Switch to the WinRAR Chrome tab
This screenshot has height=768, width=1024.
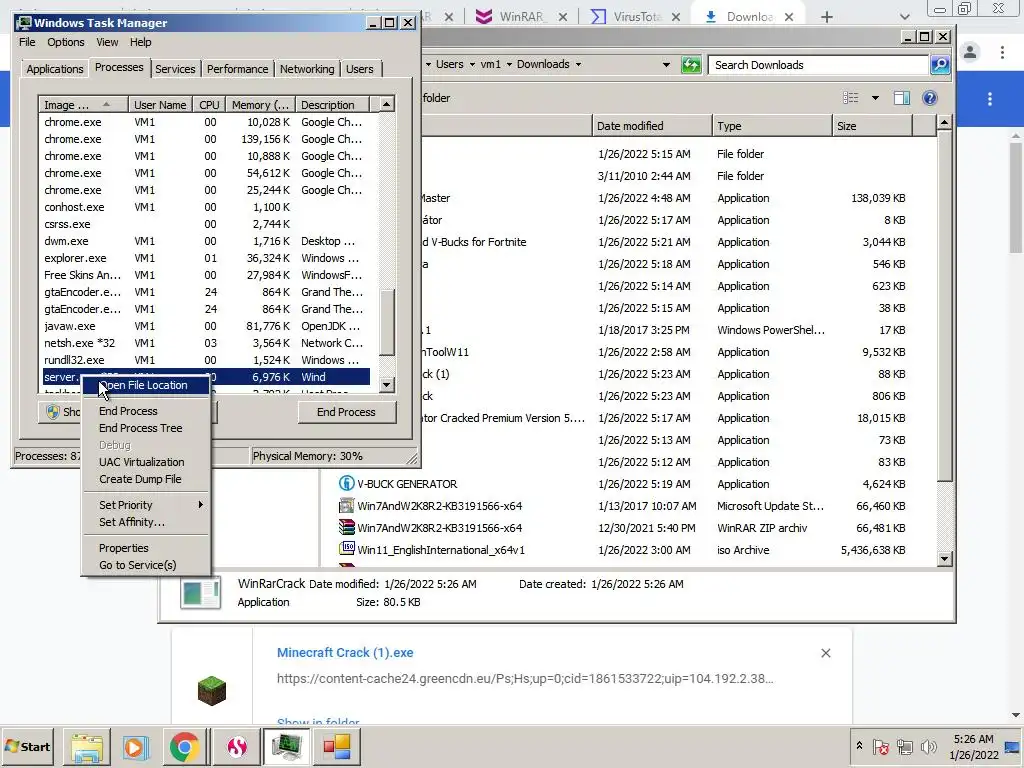[x=521, y=17]
